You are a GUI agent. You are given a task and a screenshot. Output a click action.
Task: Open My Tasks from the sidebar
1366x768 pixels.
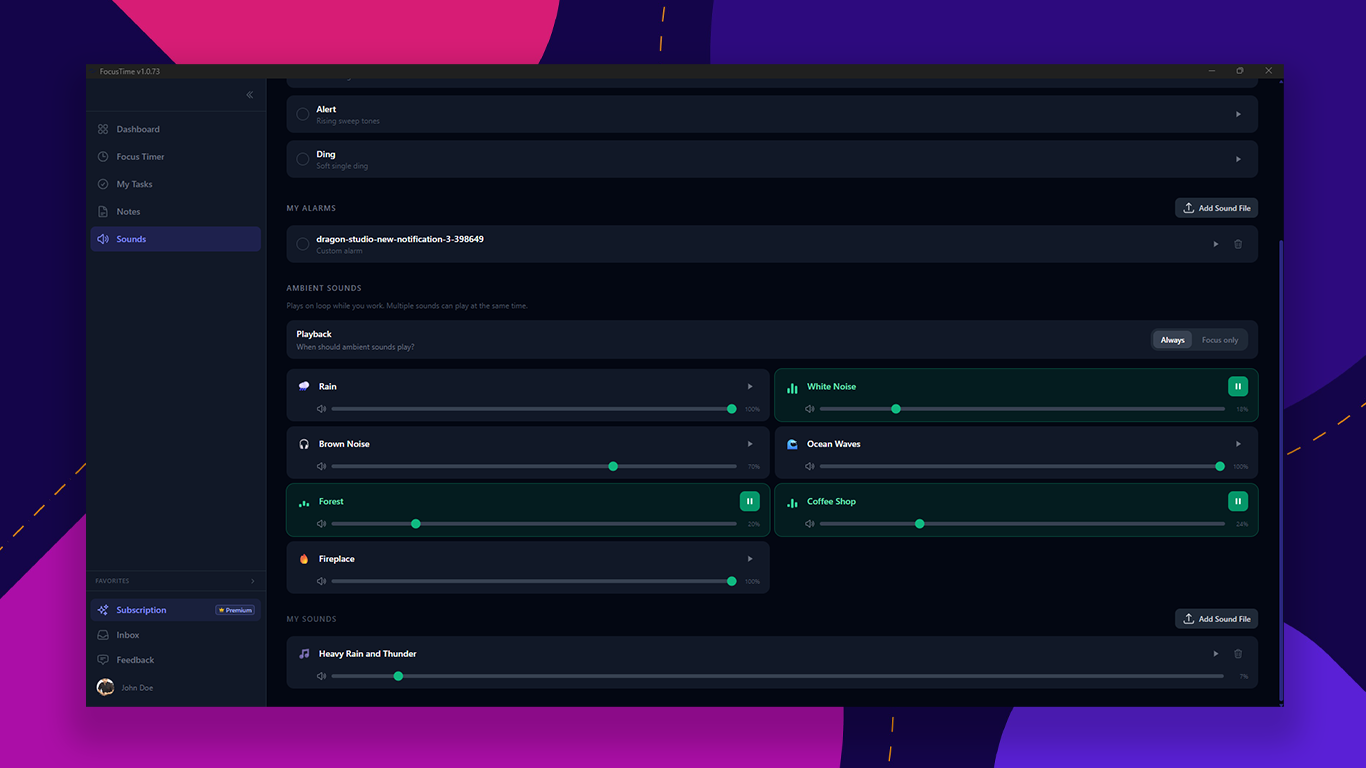[175, 184]
